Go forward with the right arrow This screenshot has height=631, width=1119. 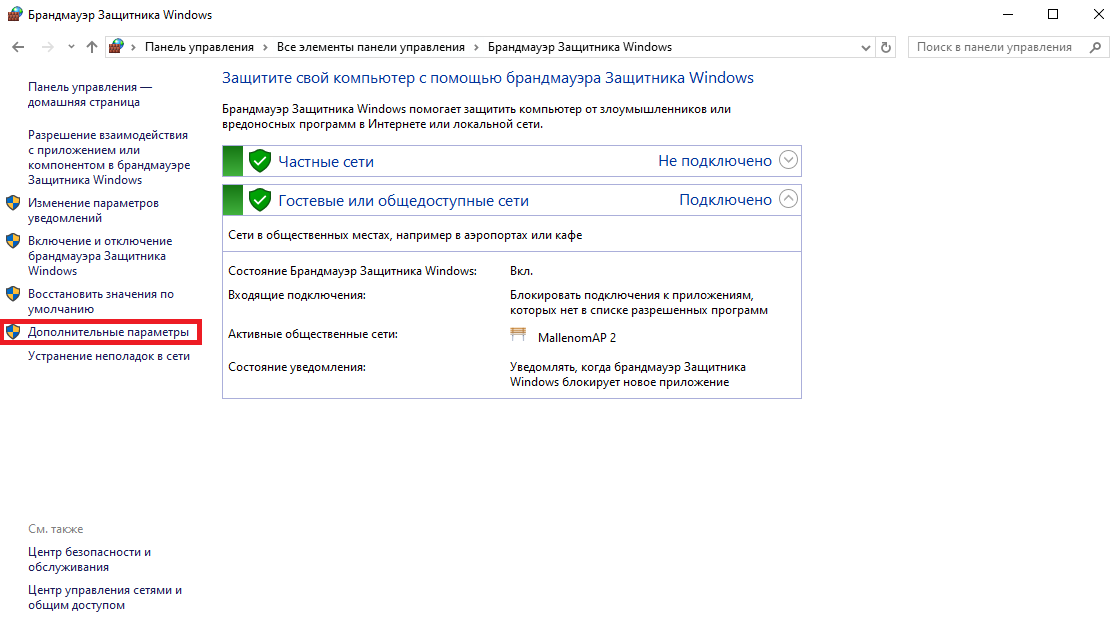point(48,47)
